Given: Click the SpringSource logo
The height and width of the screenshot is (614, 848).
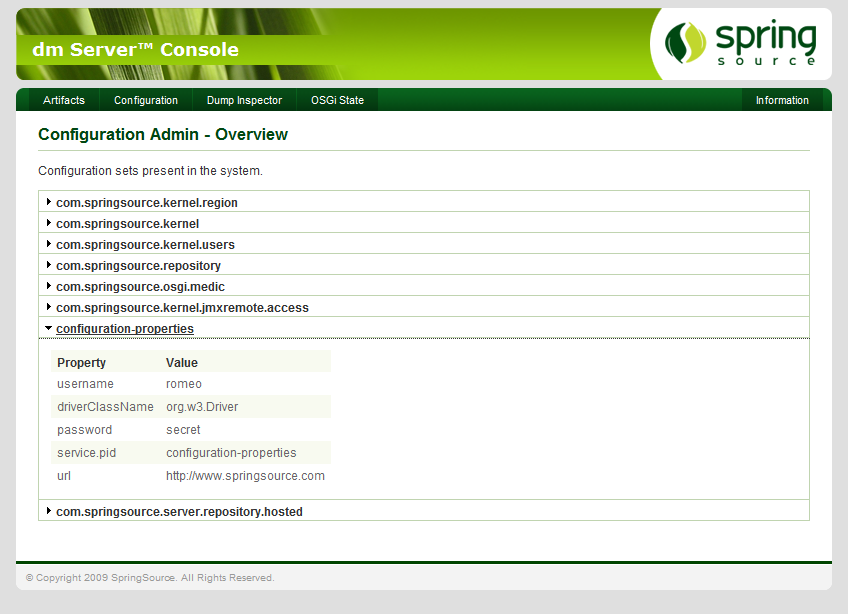Looking at the screenshot, I should coord(740,43).
